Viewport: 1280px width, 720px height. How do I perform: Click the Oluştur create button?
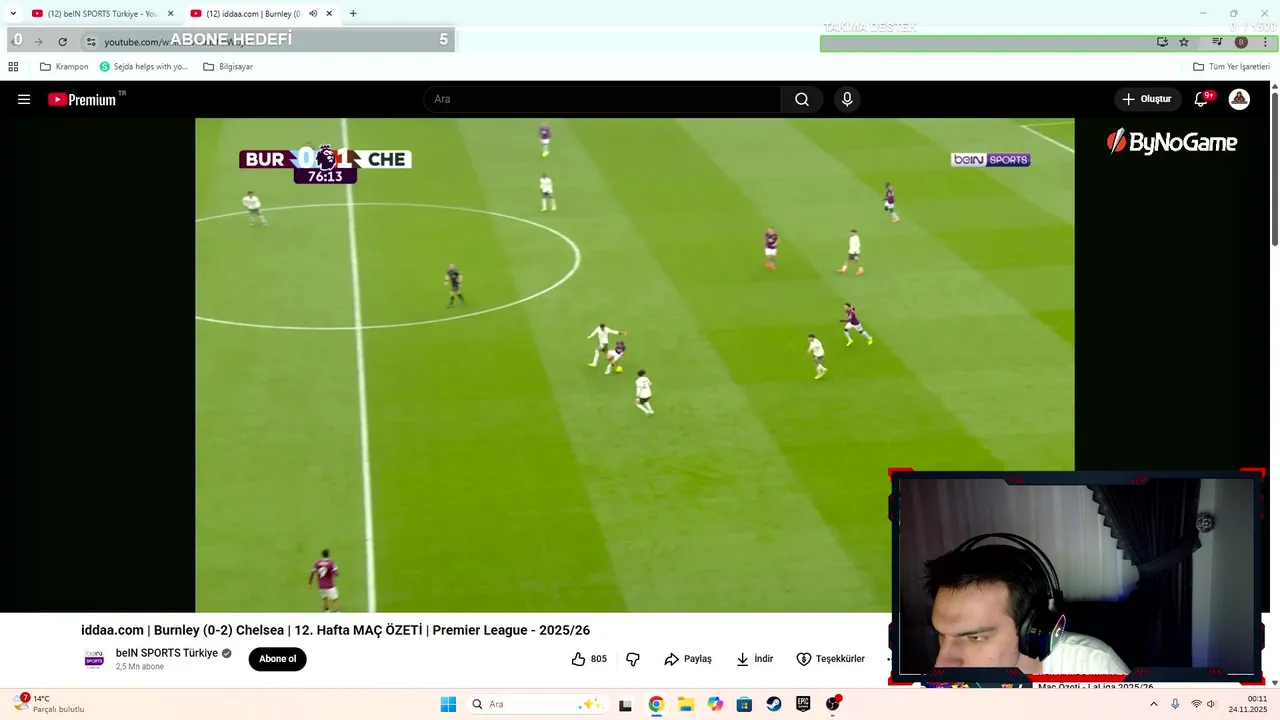(x=1146, y=99)
